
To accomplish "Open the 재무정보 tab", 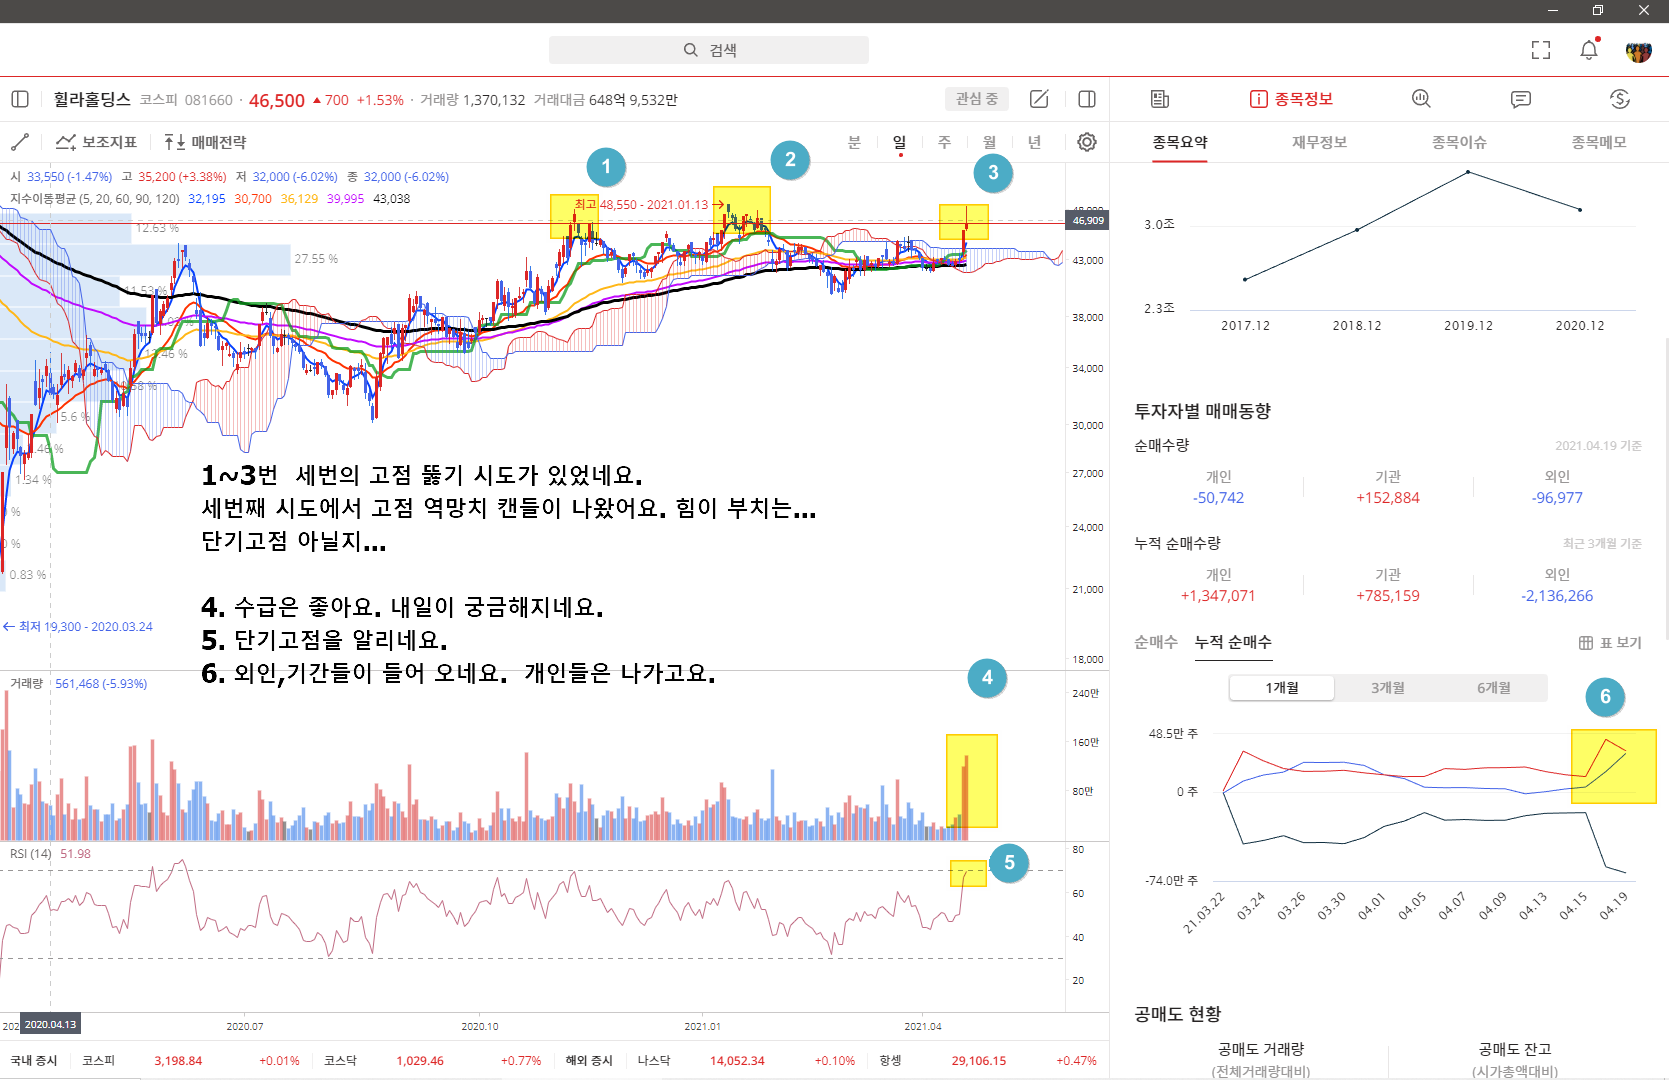I will tap(1319, 142).
